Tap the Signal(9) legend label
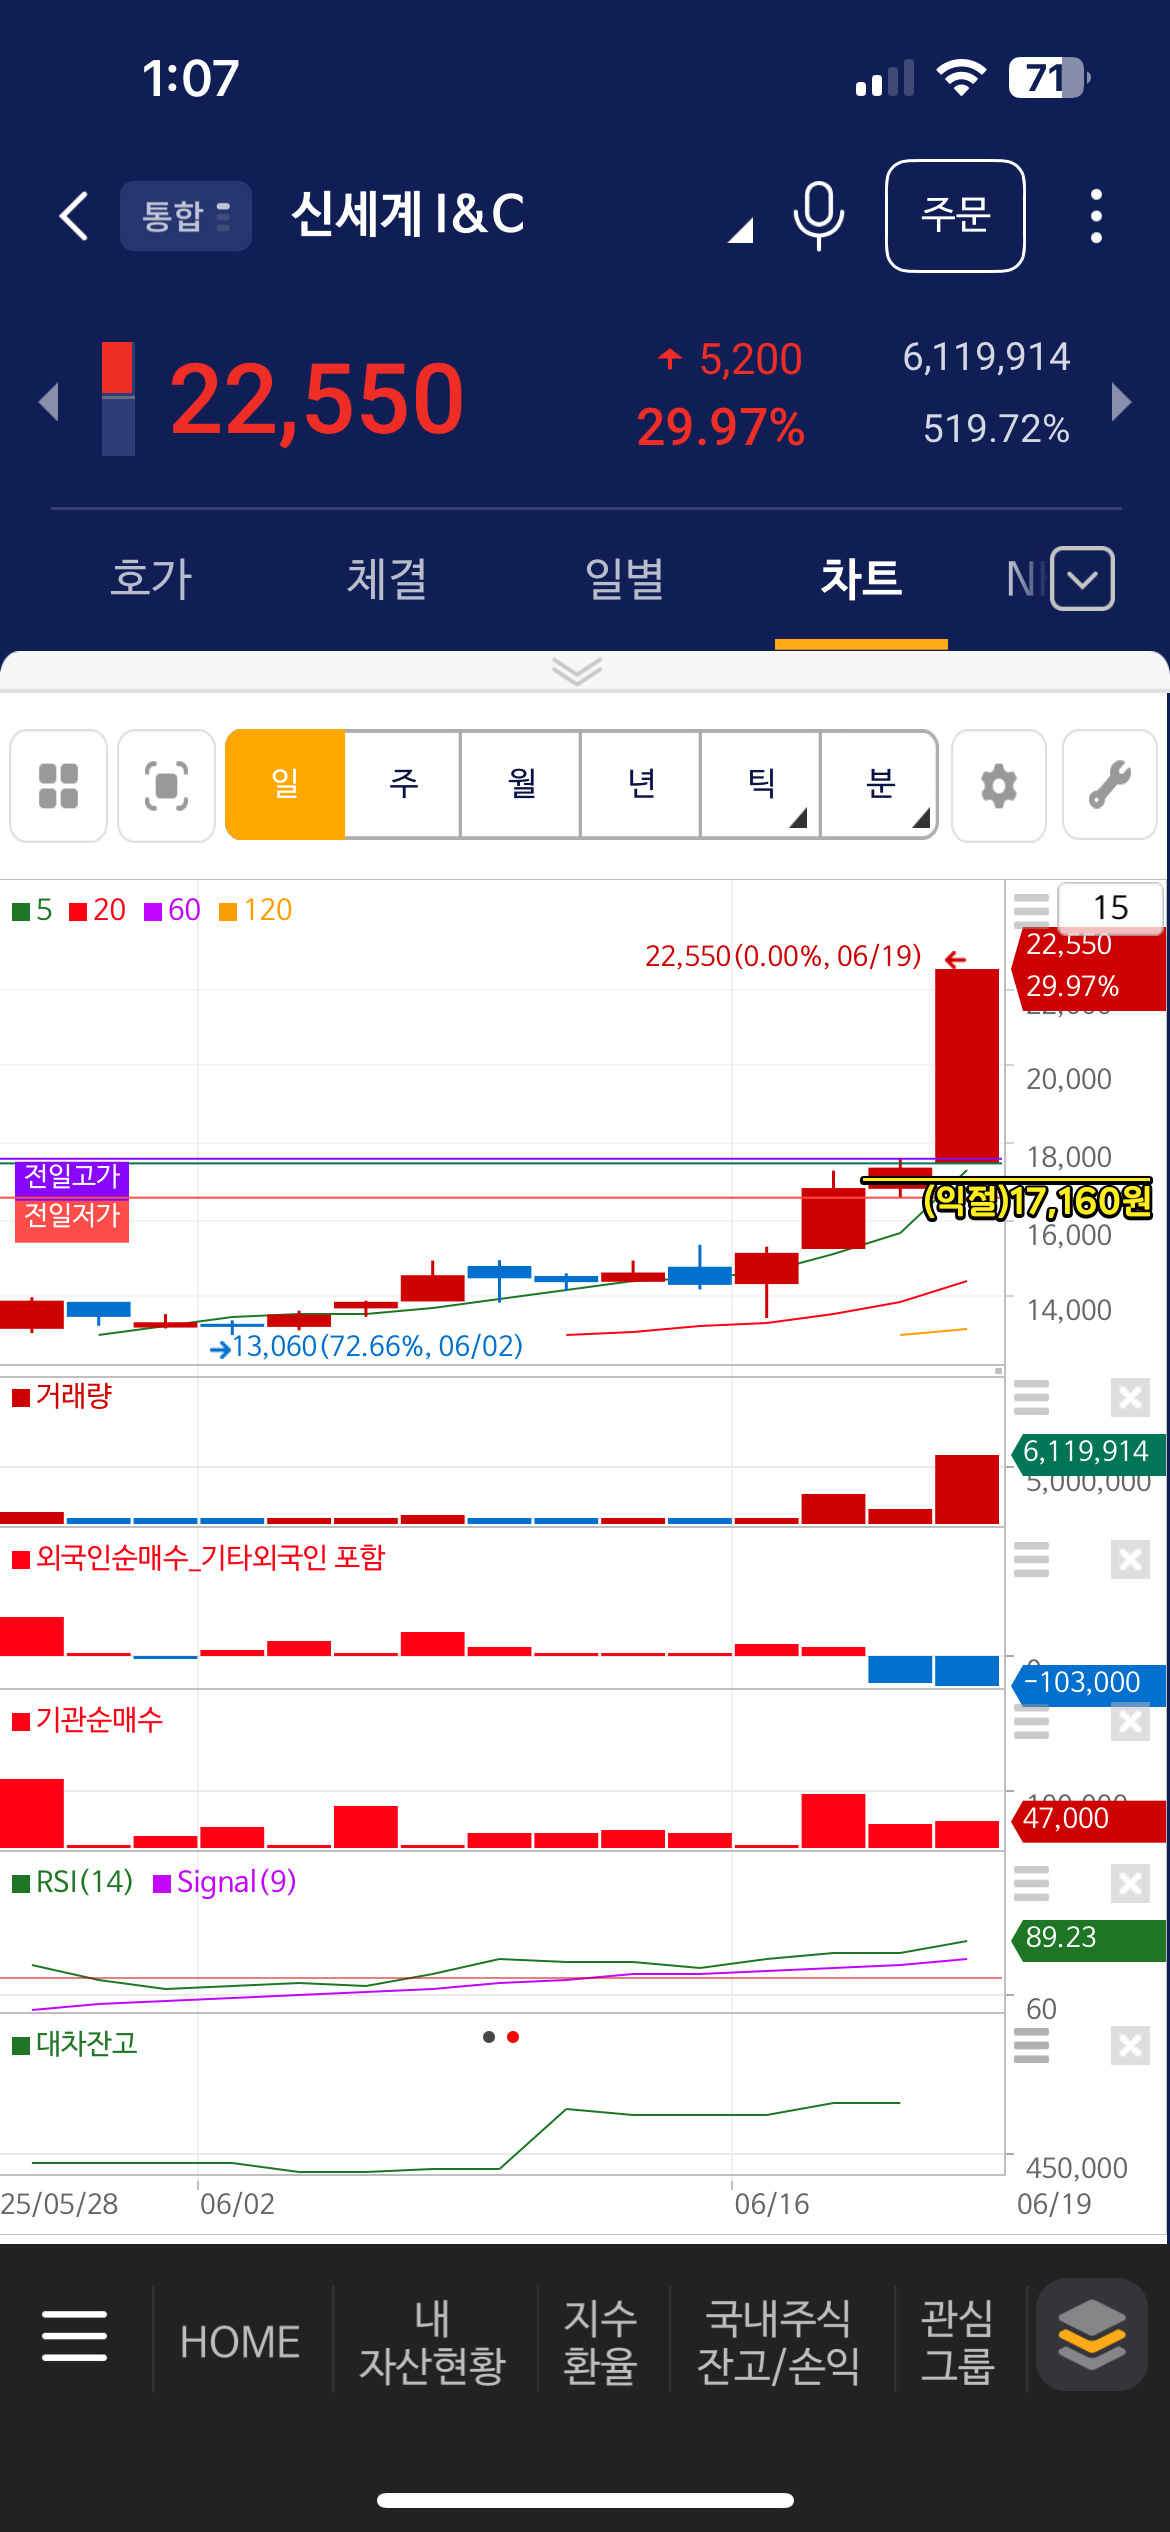 [x=225, y=1882]
